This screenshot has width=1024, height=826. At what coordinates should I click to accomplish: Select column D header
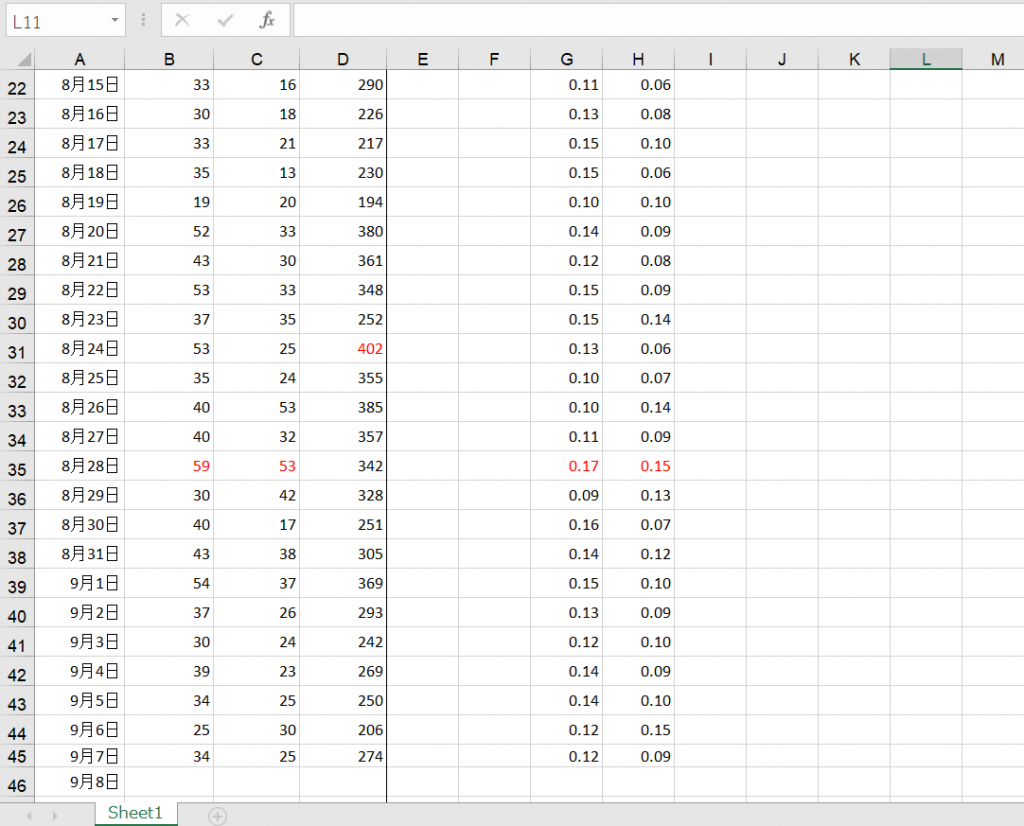[343, 59]
